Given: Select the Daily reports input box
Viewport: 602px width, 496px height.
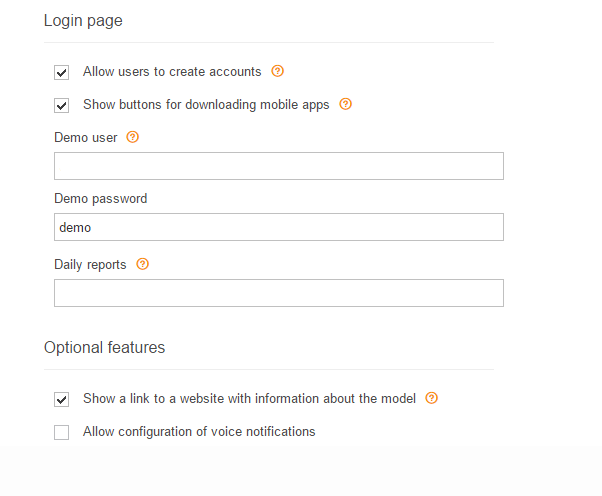Looking at the screenshot, I should [x=279, y=293].
